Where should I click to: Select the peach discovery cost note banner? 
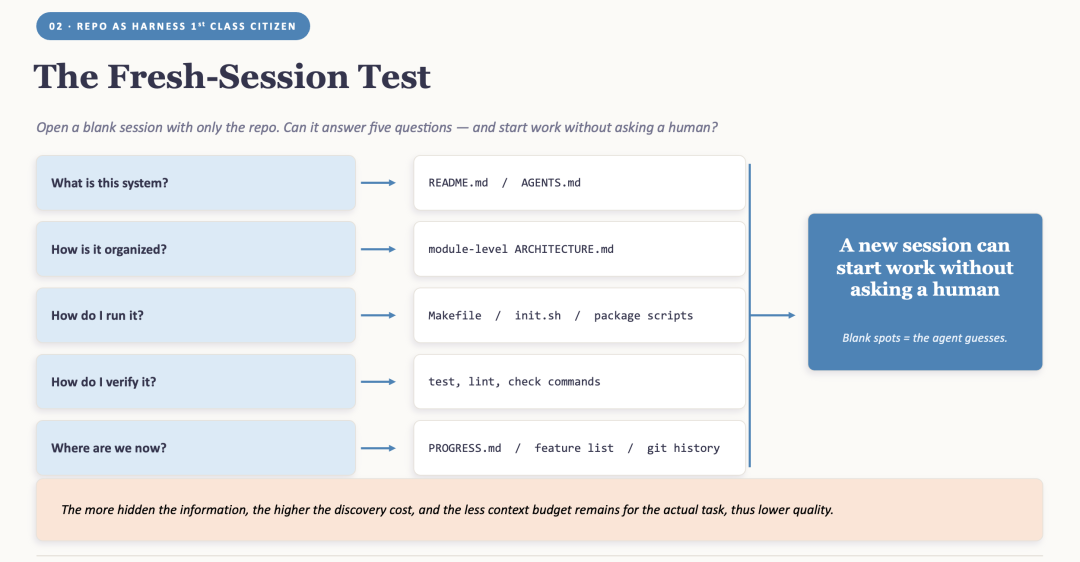(x=539, y=510)
